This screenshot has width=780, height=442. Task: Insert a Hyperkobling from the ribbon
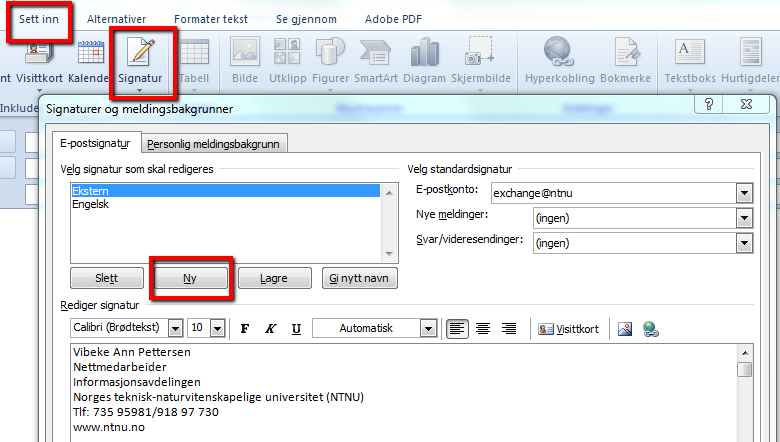pos(560,60)
